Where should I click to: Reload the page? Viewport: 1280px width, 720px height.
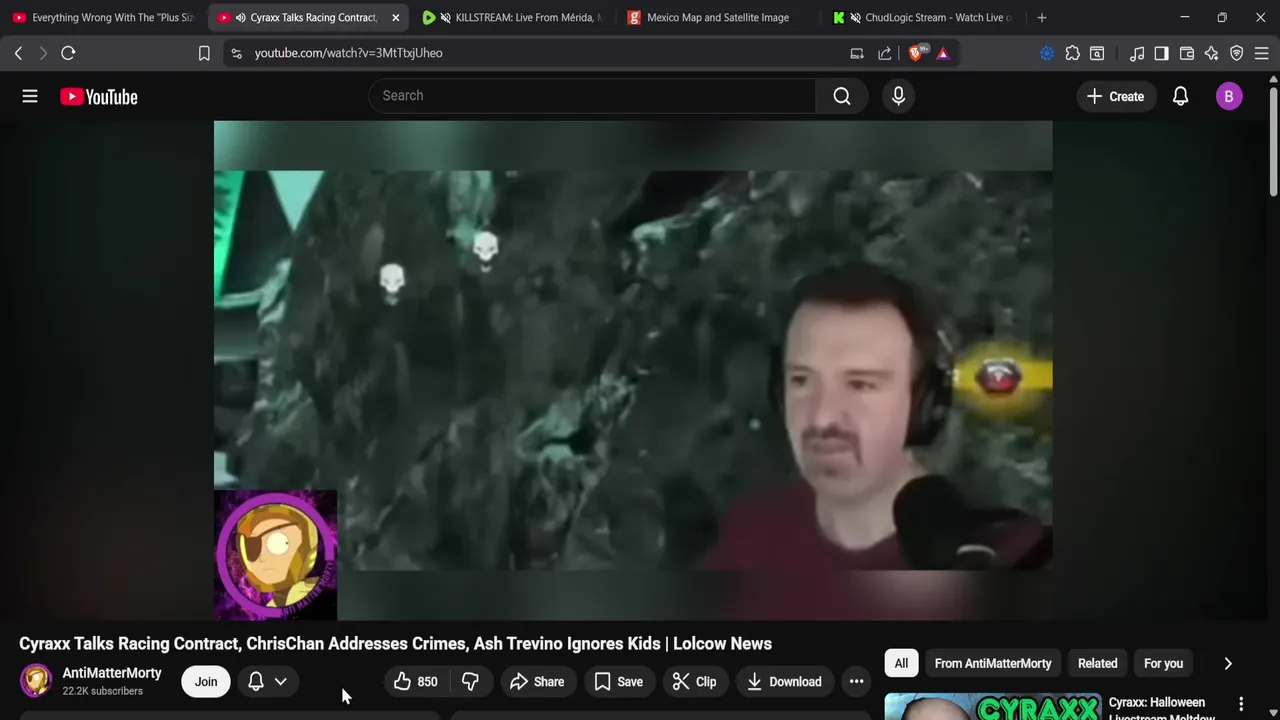pos(68,53)
